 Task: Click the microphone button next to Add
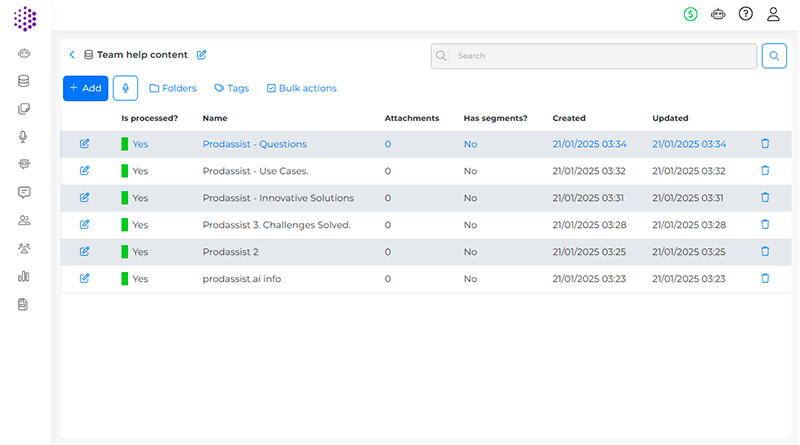[125, 88]
